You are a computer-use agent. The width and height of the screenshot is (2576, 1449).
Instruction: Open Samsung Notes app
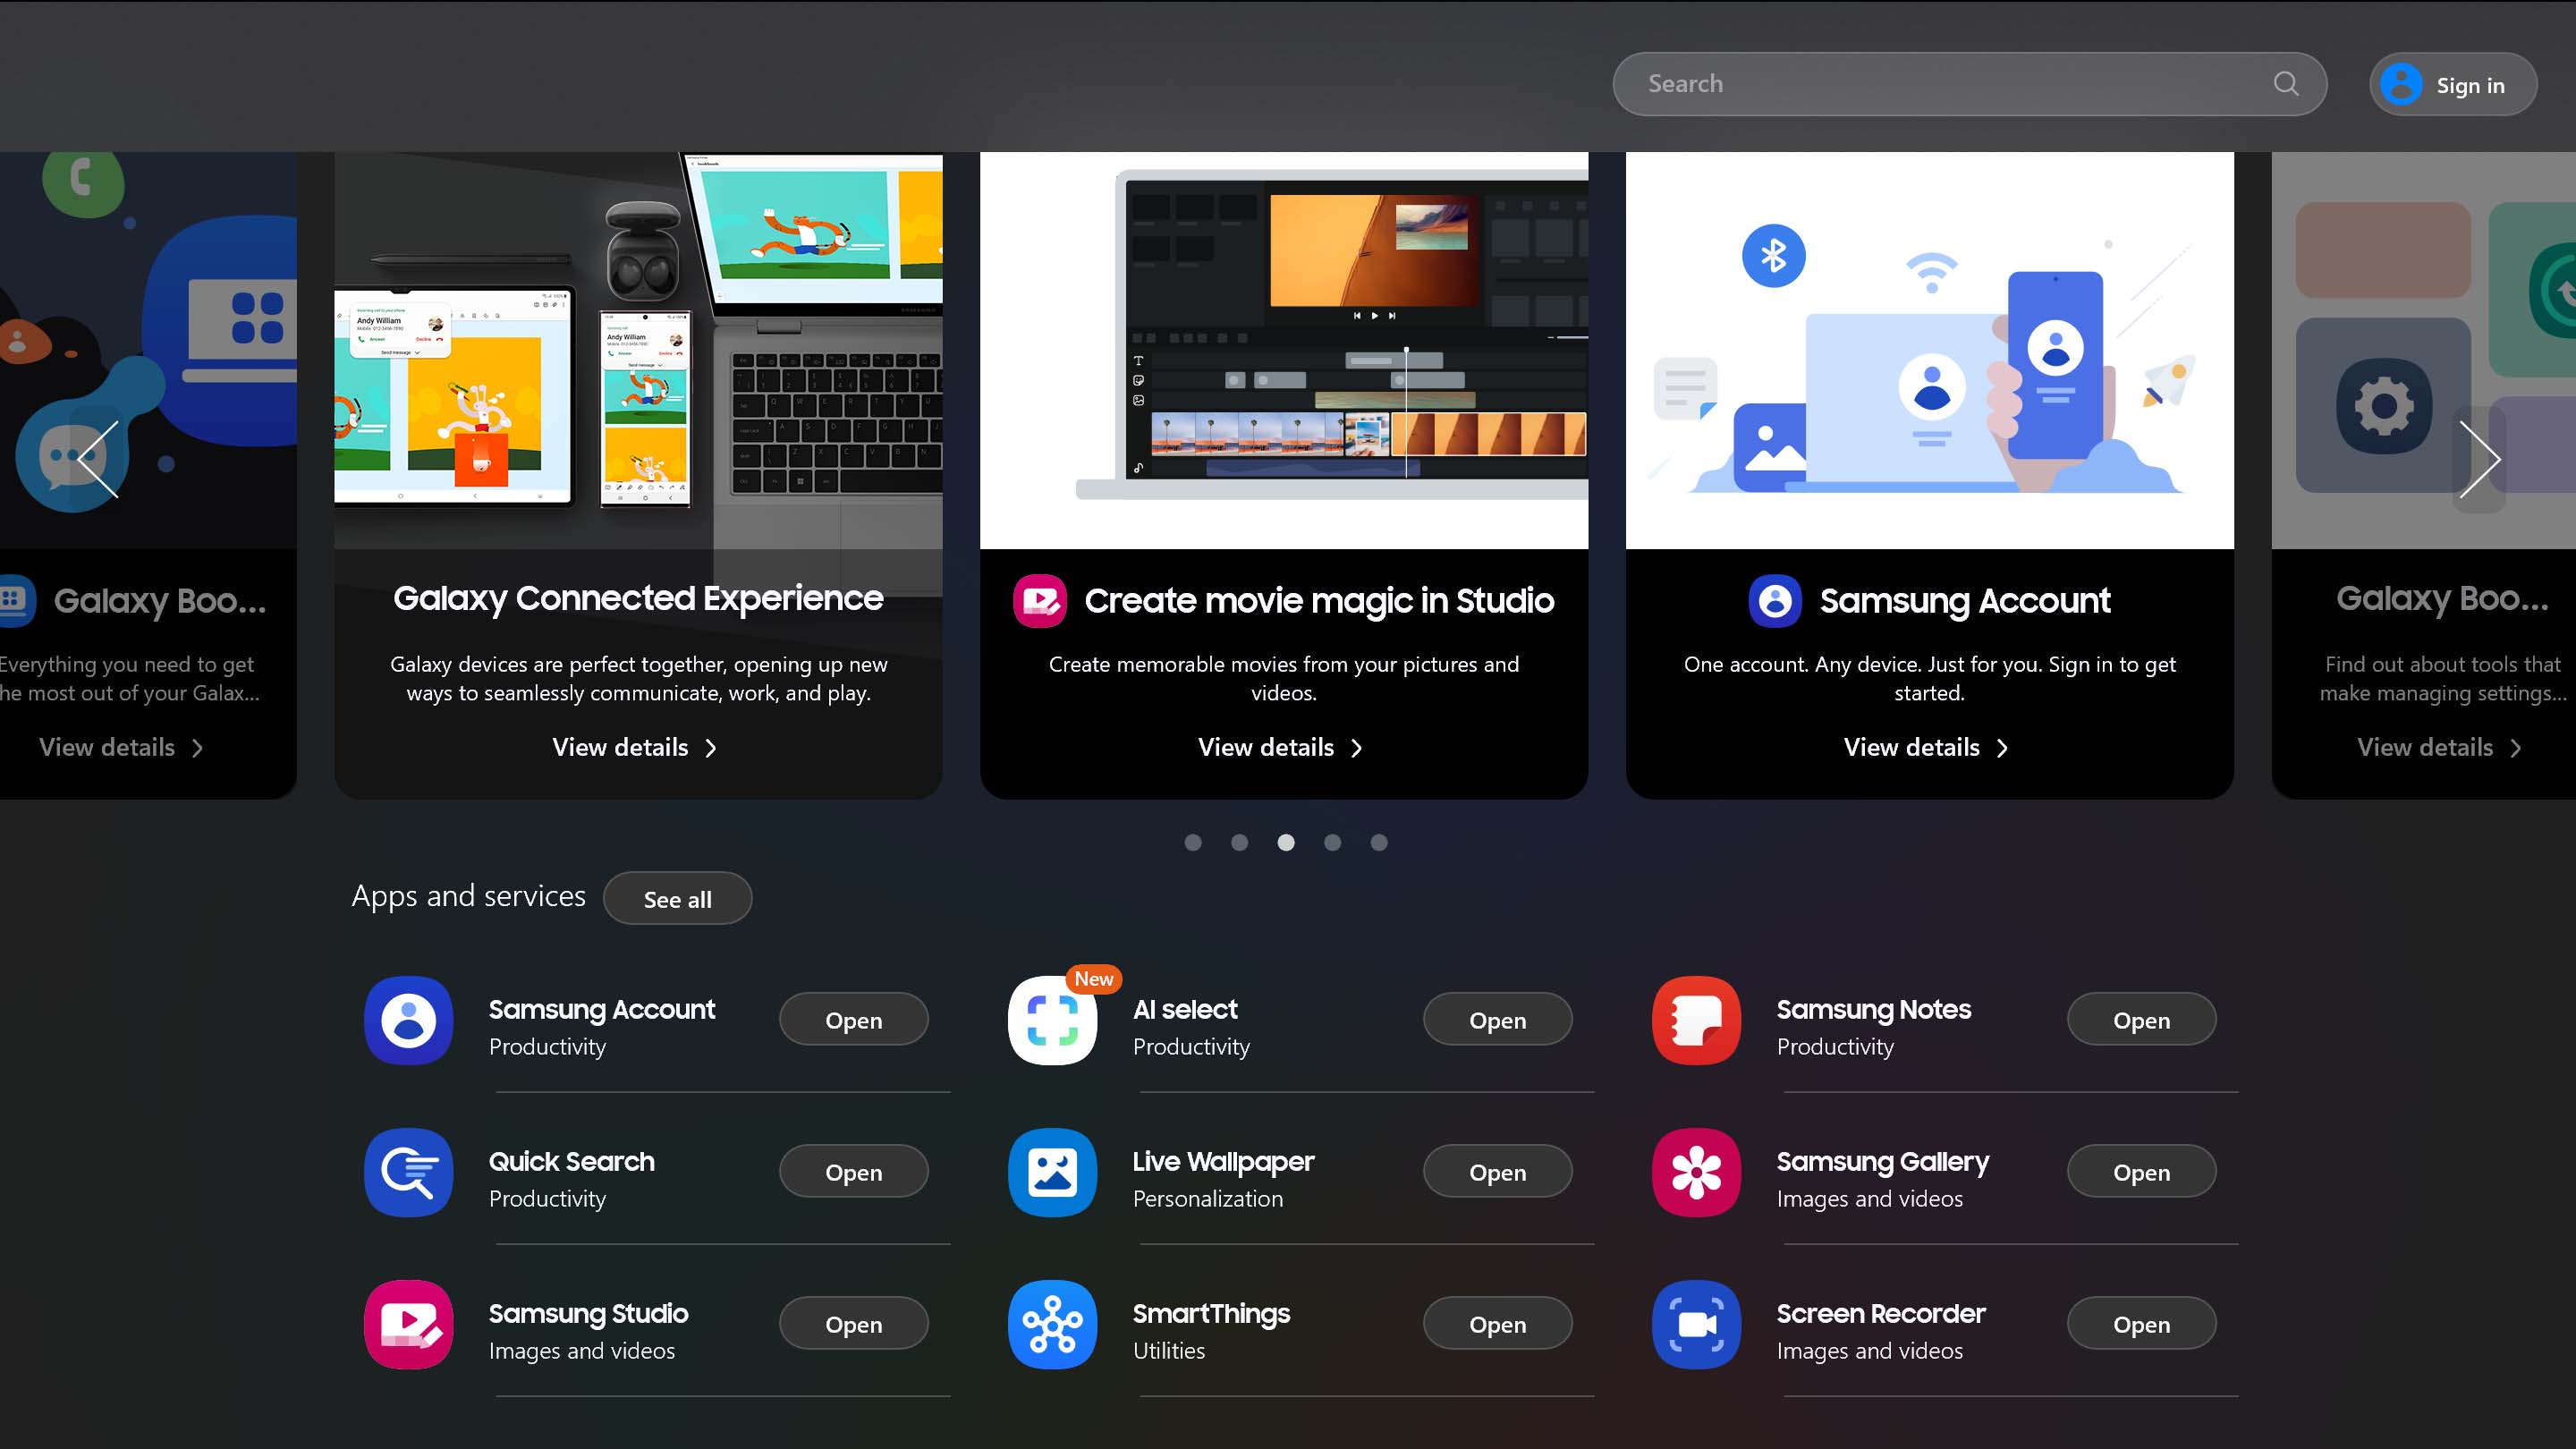[x=2140, y=1019]
